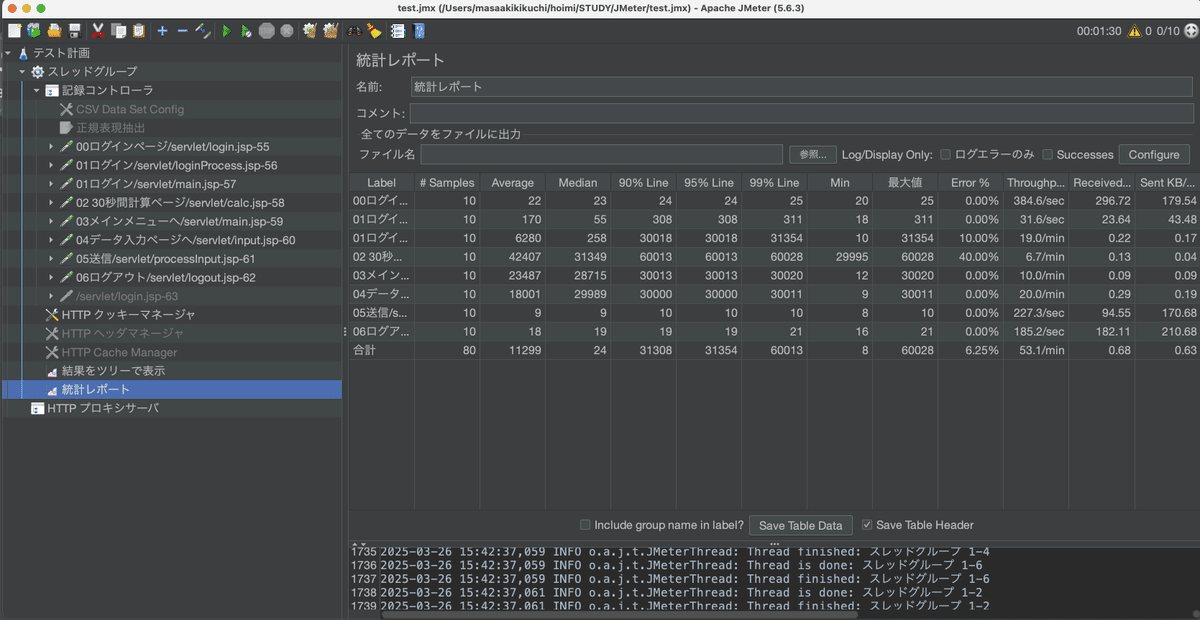Open the log viewer warning triangle

[1134, 31]
